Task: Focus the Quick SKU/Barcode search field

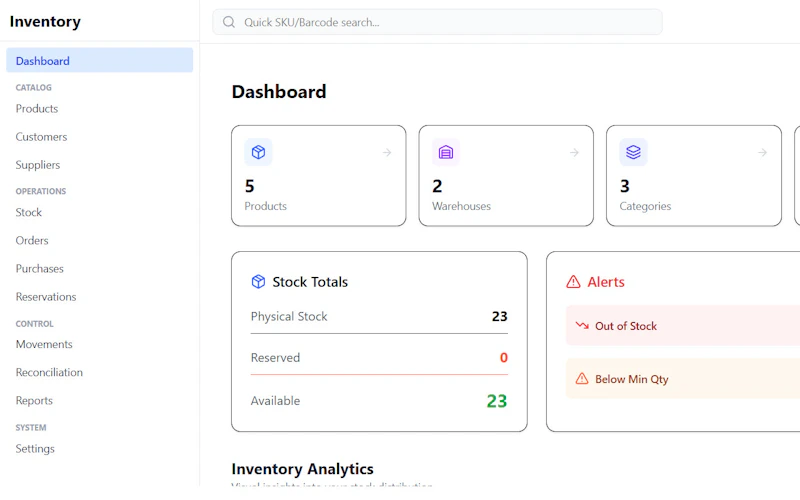Action: click(437, 22)
